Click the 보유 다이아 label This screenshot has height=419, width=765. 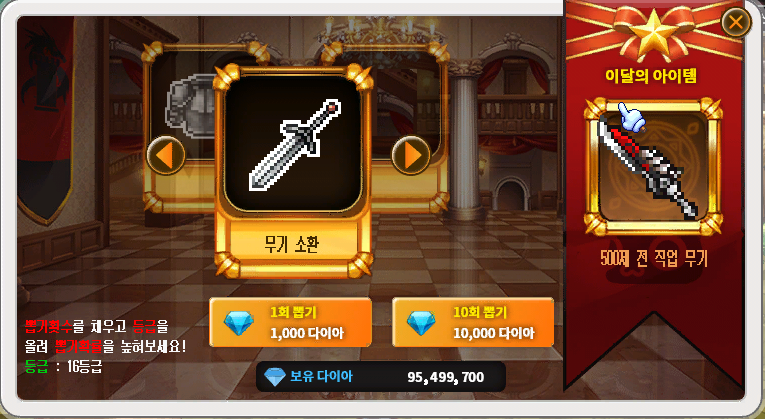click(x=321, y=377)
